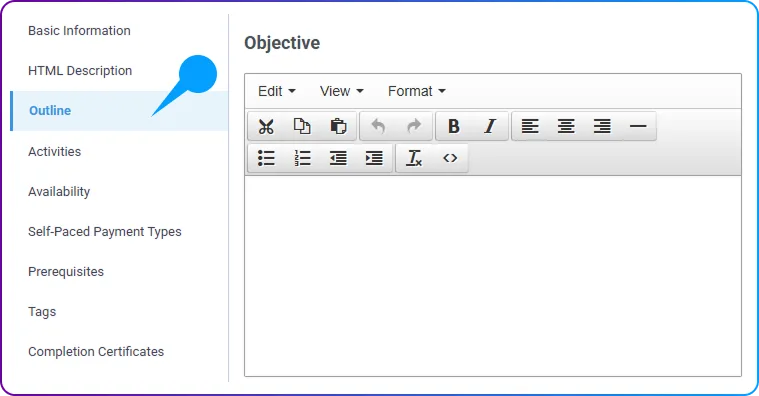Toggle Bold formatting

(x=454, y=126)
